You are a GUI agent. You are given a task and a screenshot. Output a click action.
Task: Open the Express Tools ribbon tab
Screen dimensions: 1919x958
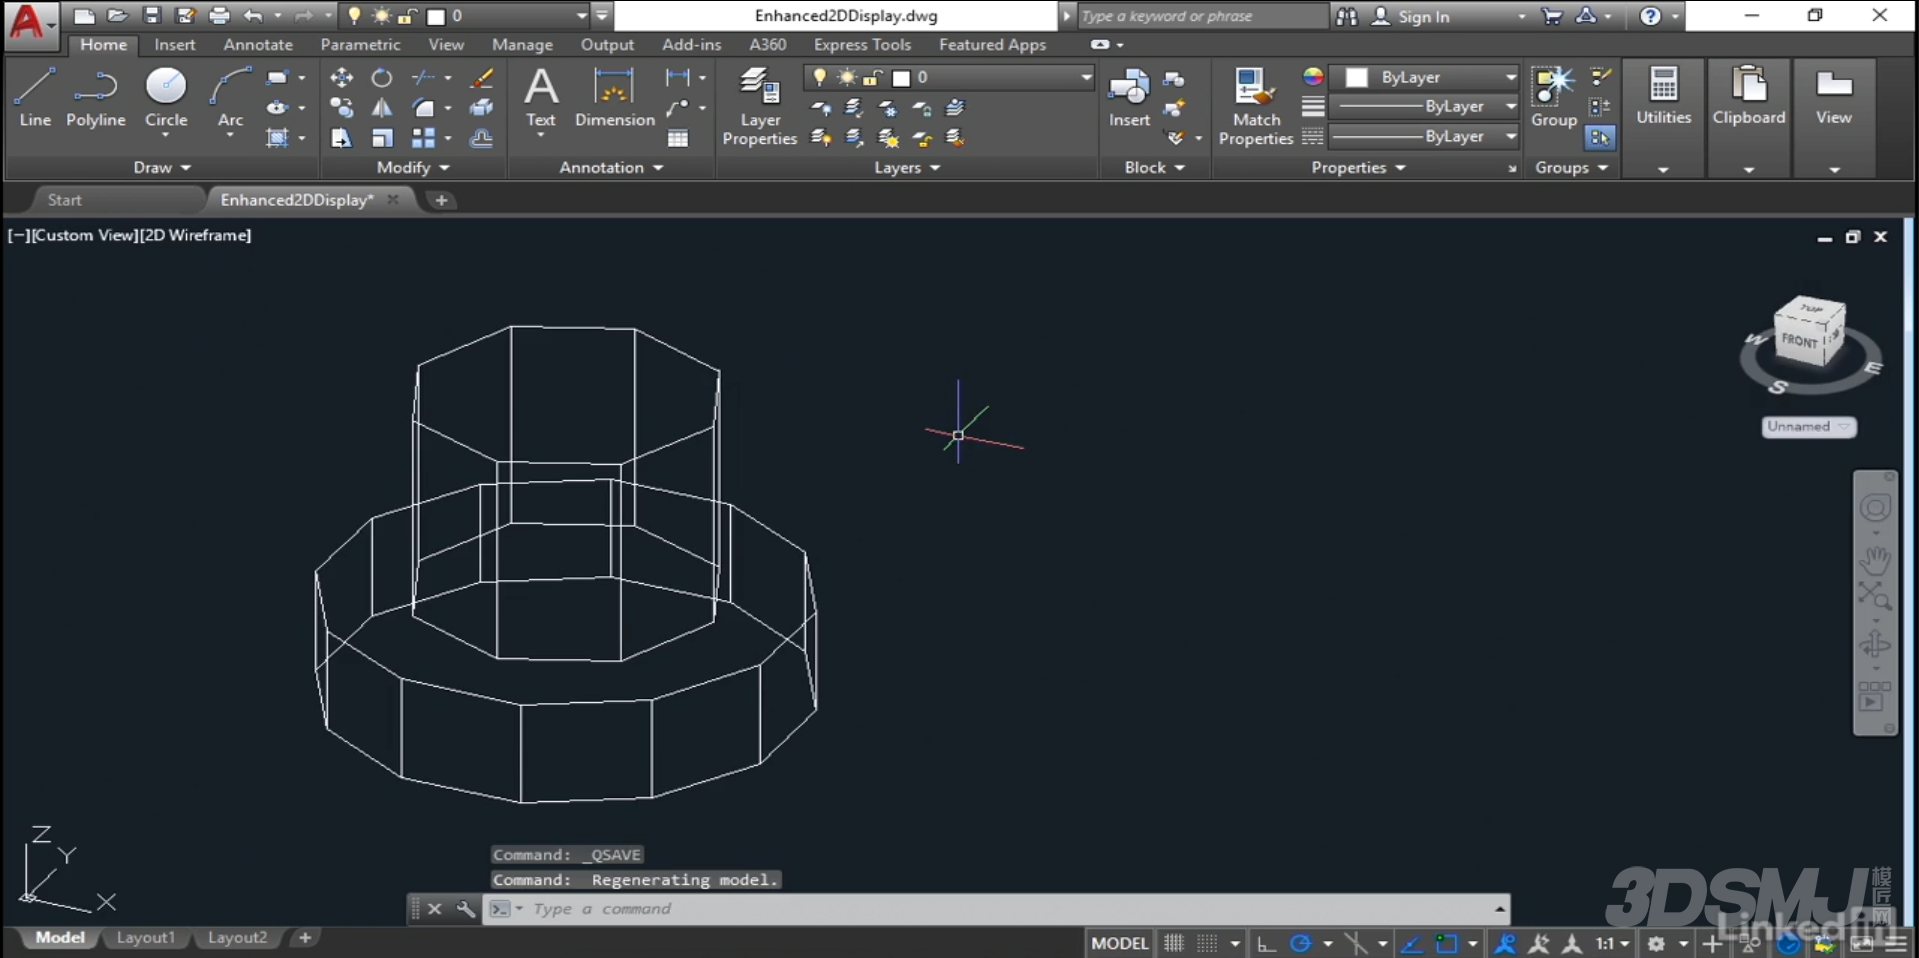tap(862, 44)
